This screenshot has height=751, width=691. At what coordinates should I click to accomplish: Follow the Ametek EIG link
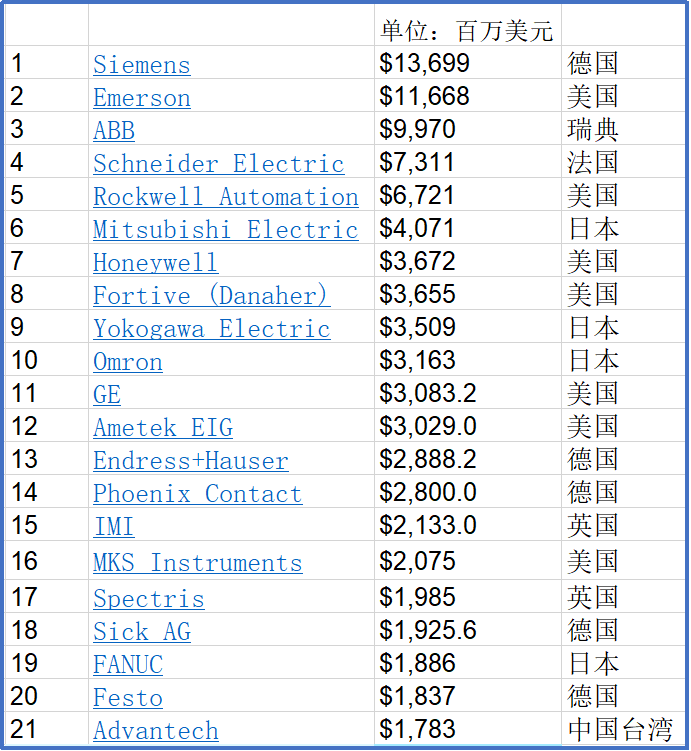coord(162,428)
